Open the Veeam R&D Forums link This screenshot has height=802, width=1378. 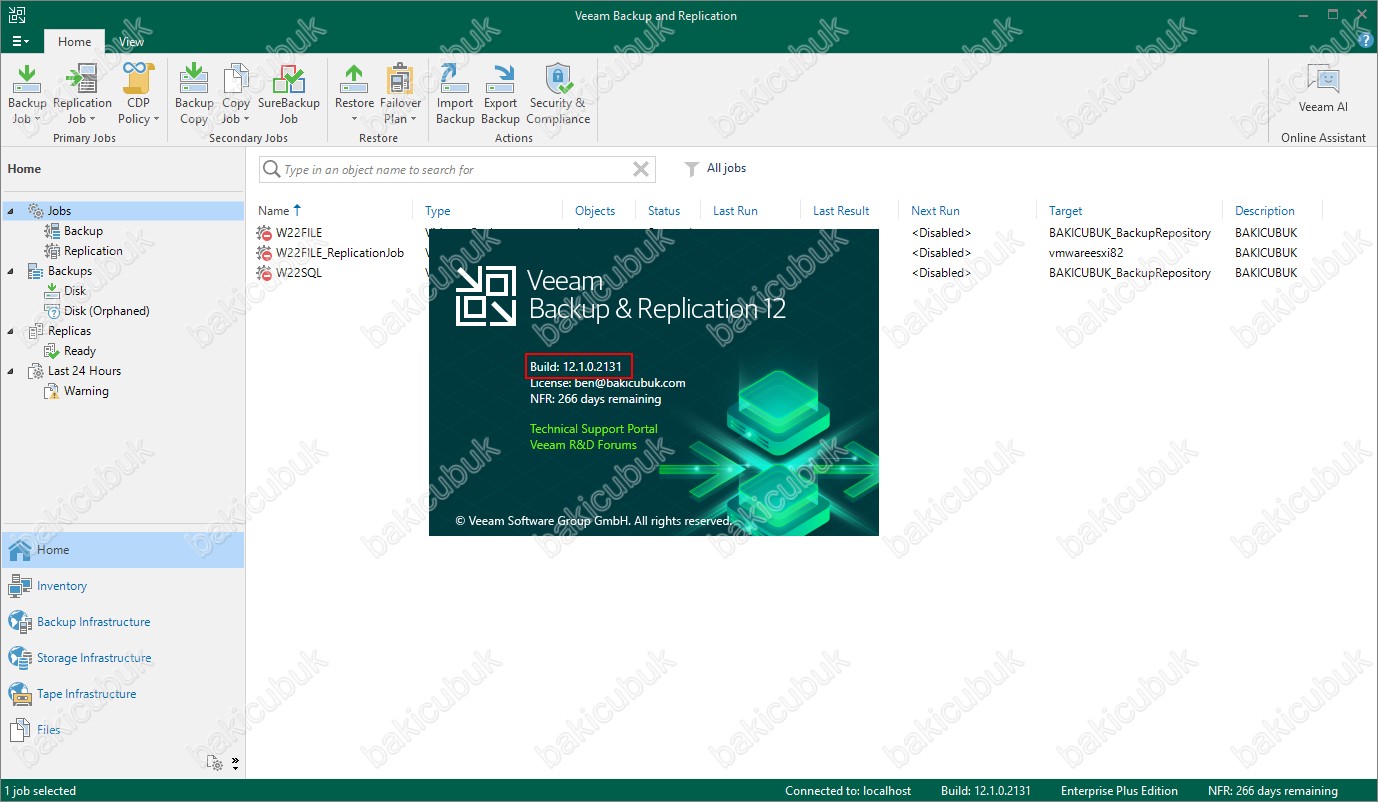click(x=583, y=445)
